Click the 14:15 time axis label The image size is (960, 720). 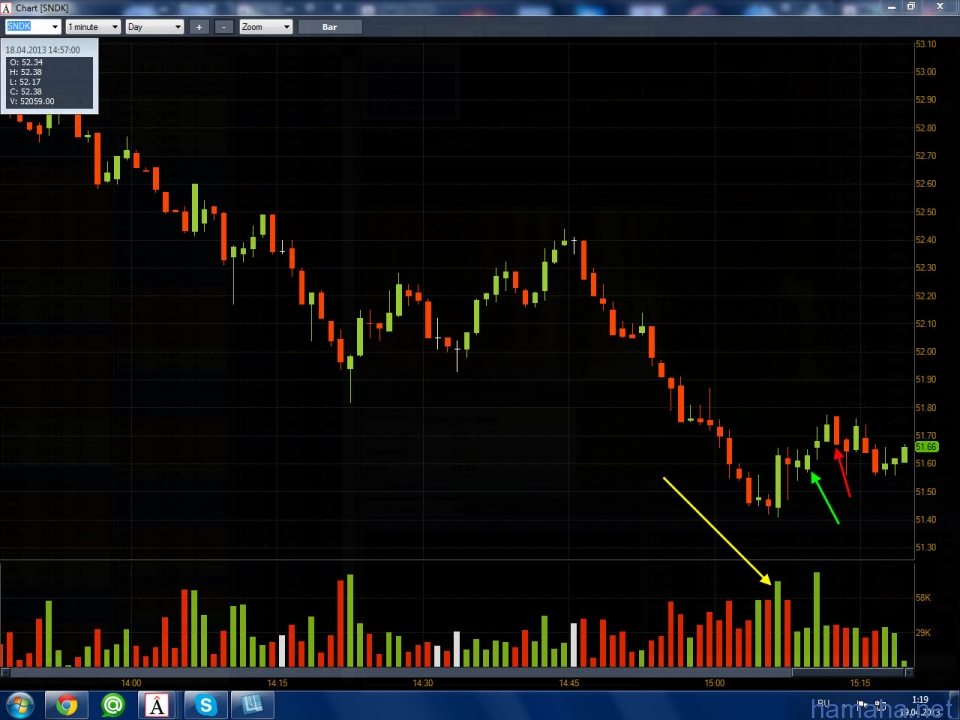tap(277, 683)
